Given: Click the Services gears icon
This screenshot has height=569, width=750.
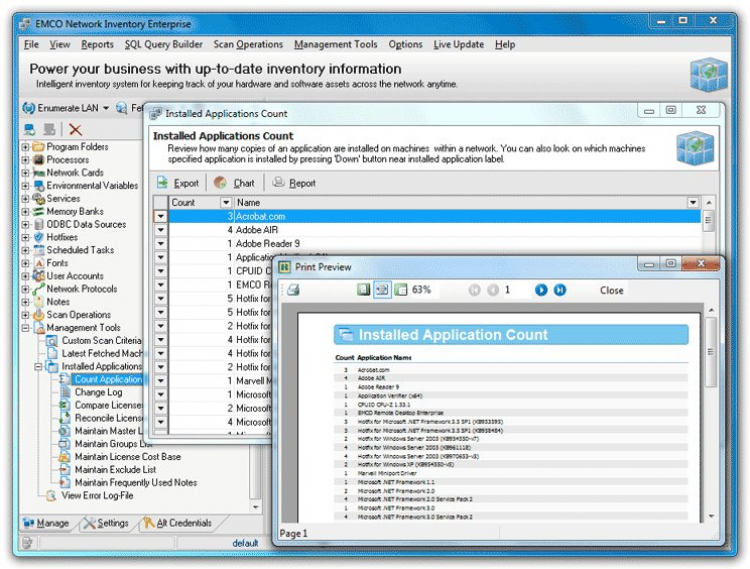Looking at the screenshot, I should point(39,198).
